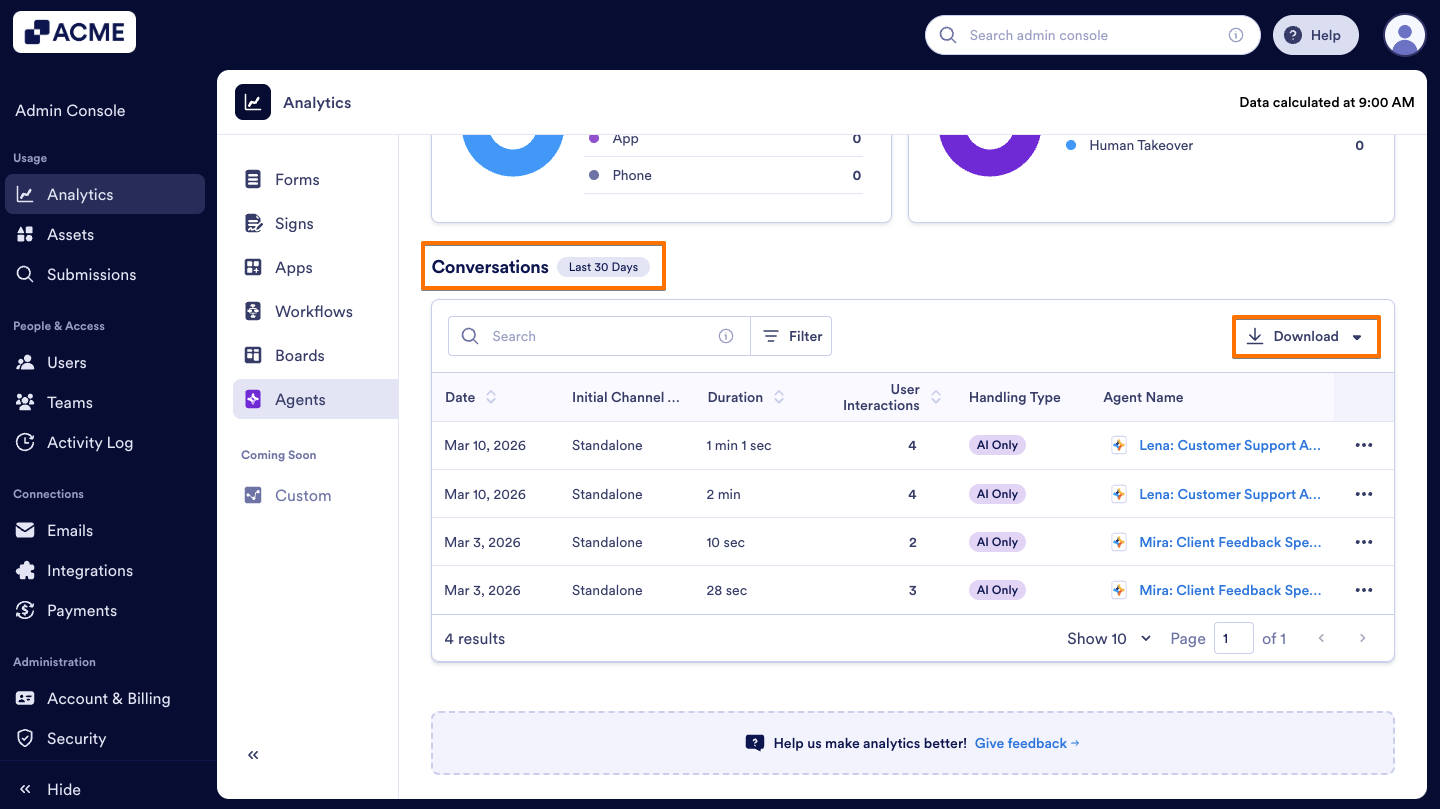Select the Boards grid icon

click(x=253, y=355)
